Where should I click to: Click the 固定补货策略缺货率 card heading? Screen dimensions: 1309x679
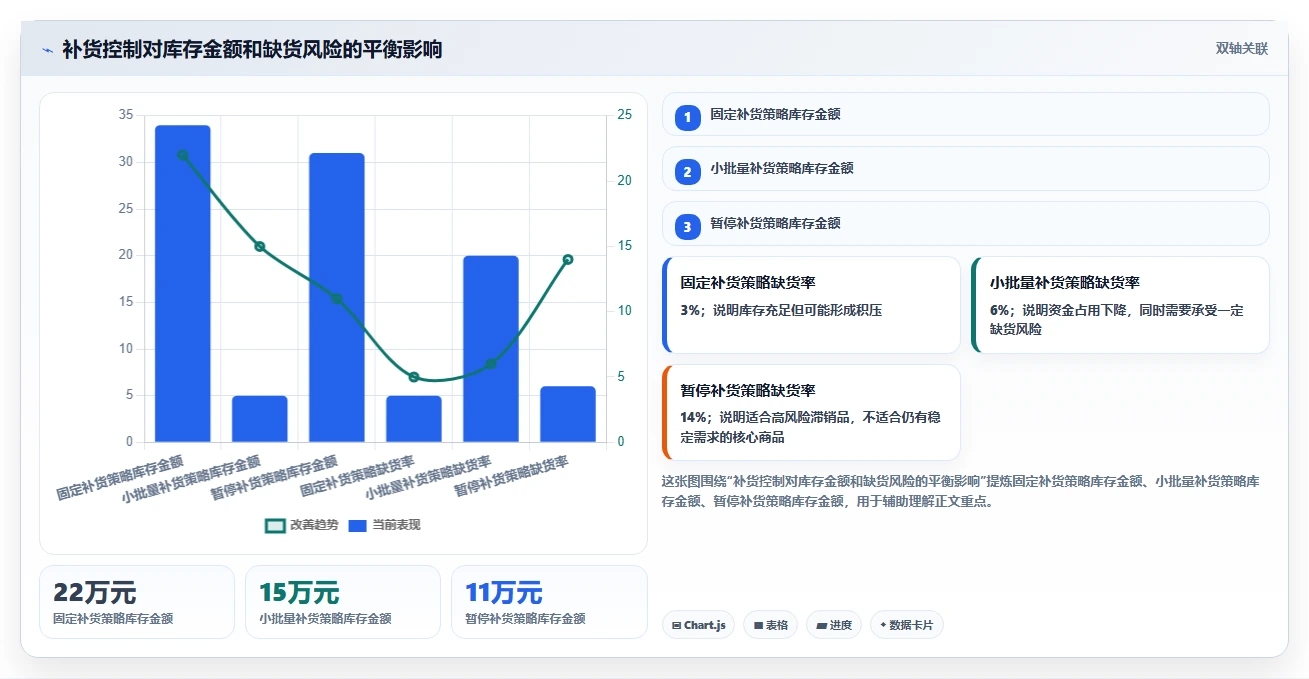748,283
